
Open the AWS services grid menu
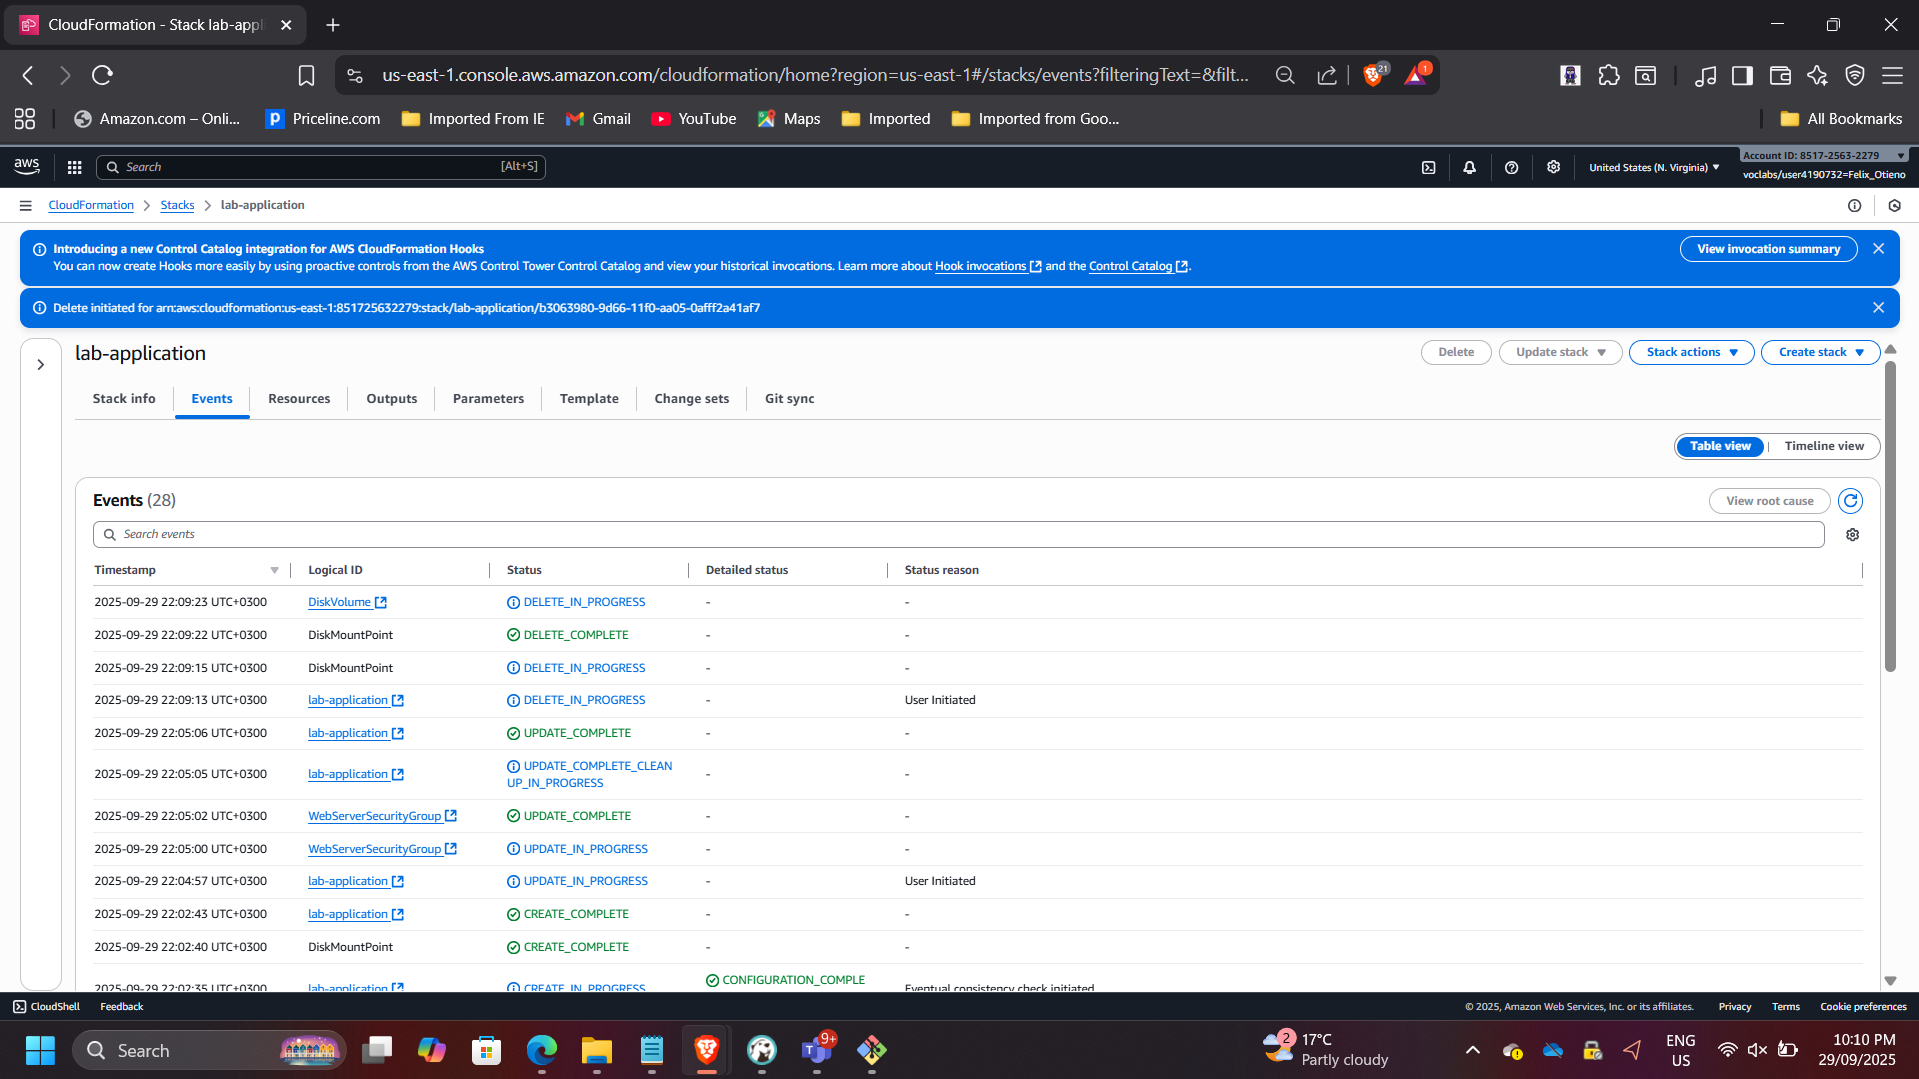(x=74, y=167)
